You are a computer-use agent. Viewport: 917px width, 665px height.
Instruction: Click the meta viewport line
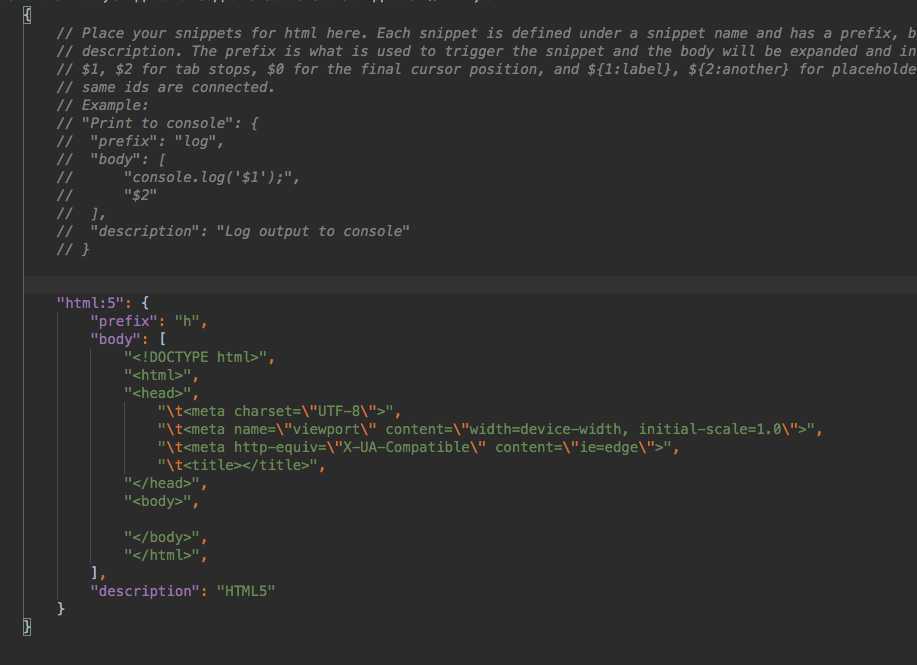490,429
